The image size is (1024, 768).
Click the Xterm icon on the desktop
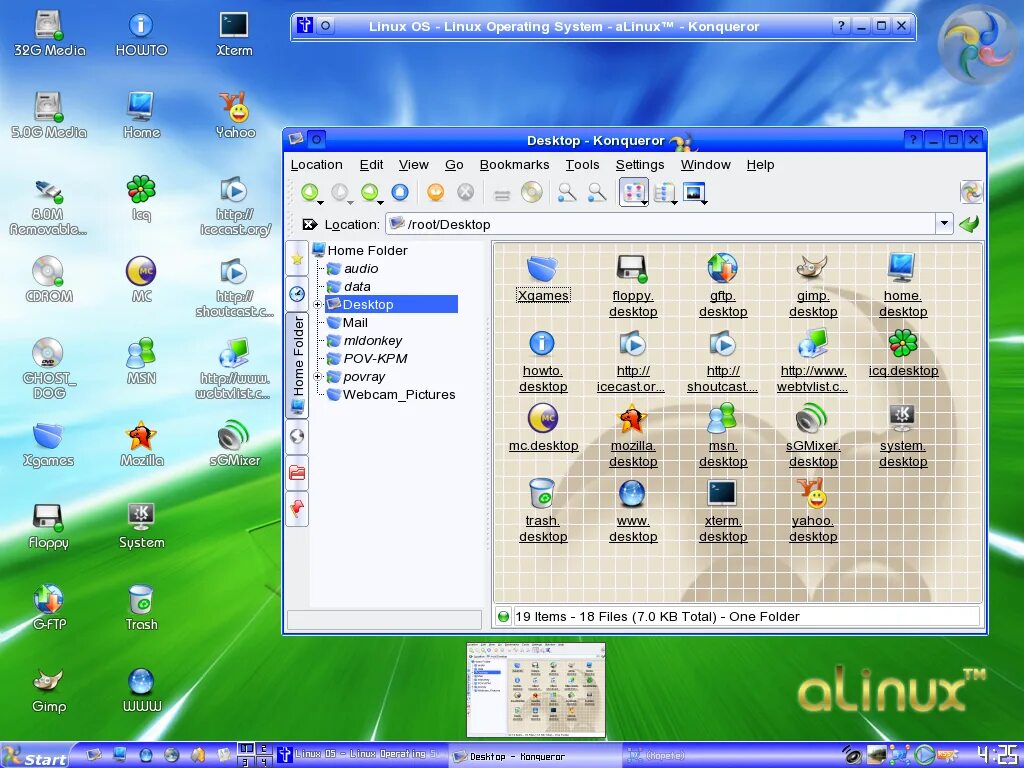point(234,34)
